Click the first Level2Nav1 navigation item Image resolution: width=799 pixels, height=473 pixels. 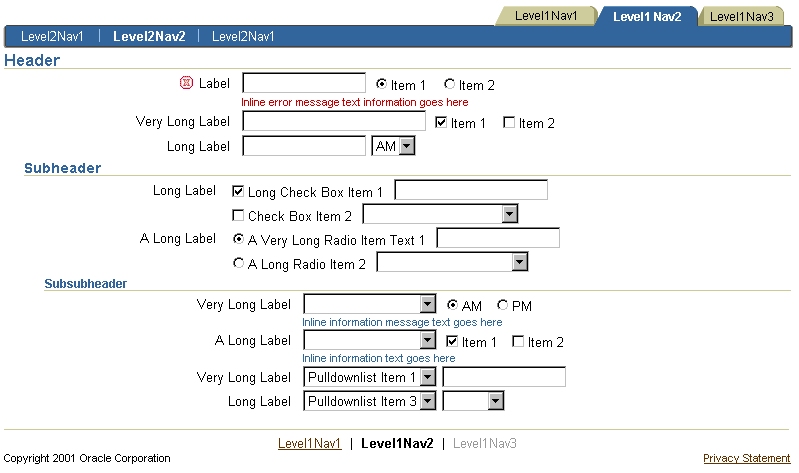tap(52, 36)
